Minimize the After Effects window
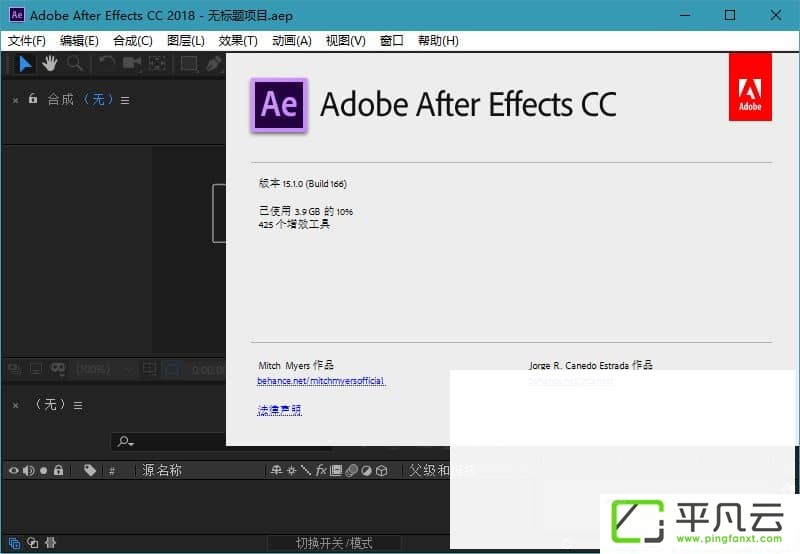This screenshot has width=800, height=554. click(685, 15)
